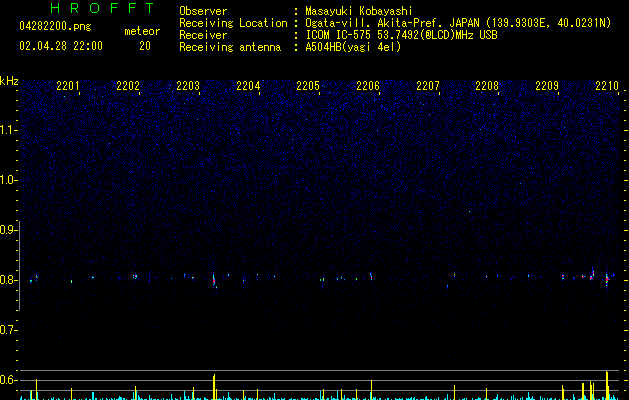Select observer name Masayuki Kobayashi

pos(359,11)
